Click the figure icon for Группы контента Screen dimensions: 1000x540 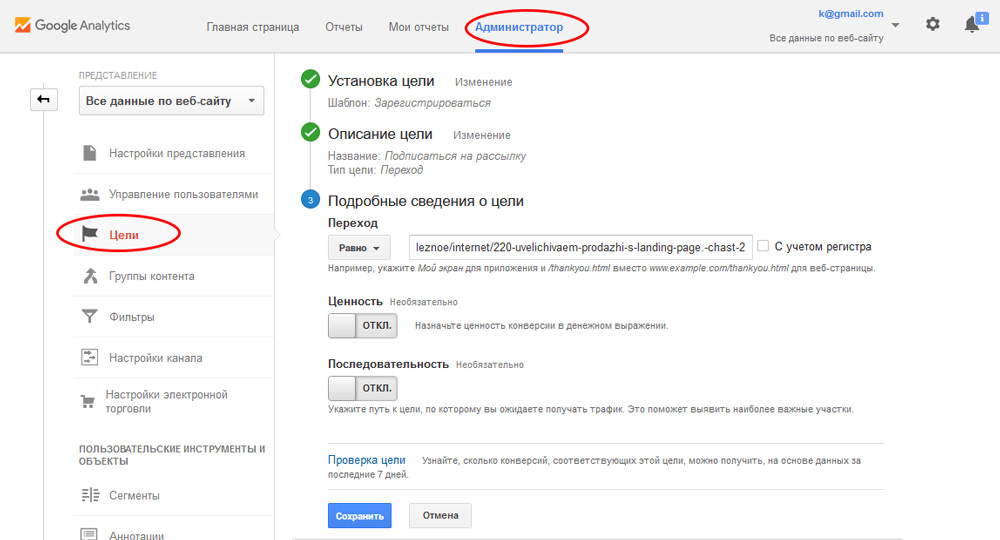pyautogui.click(x=90, y=276)
